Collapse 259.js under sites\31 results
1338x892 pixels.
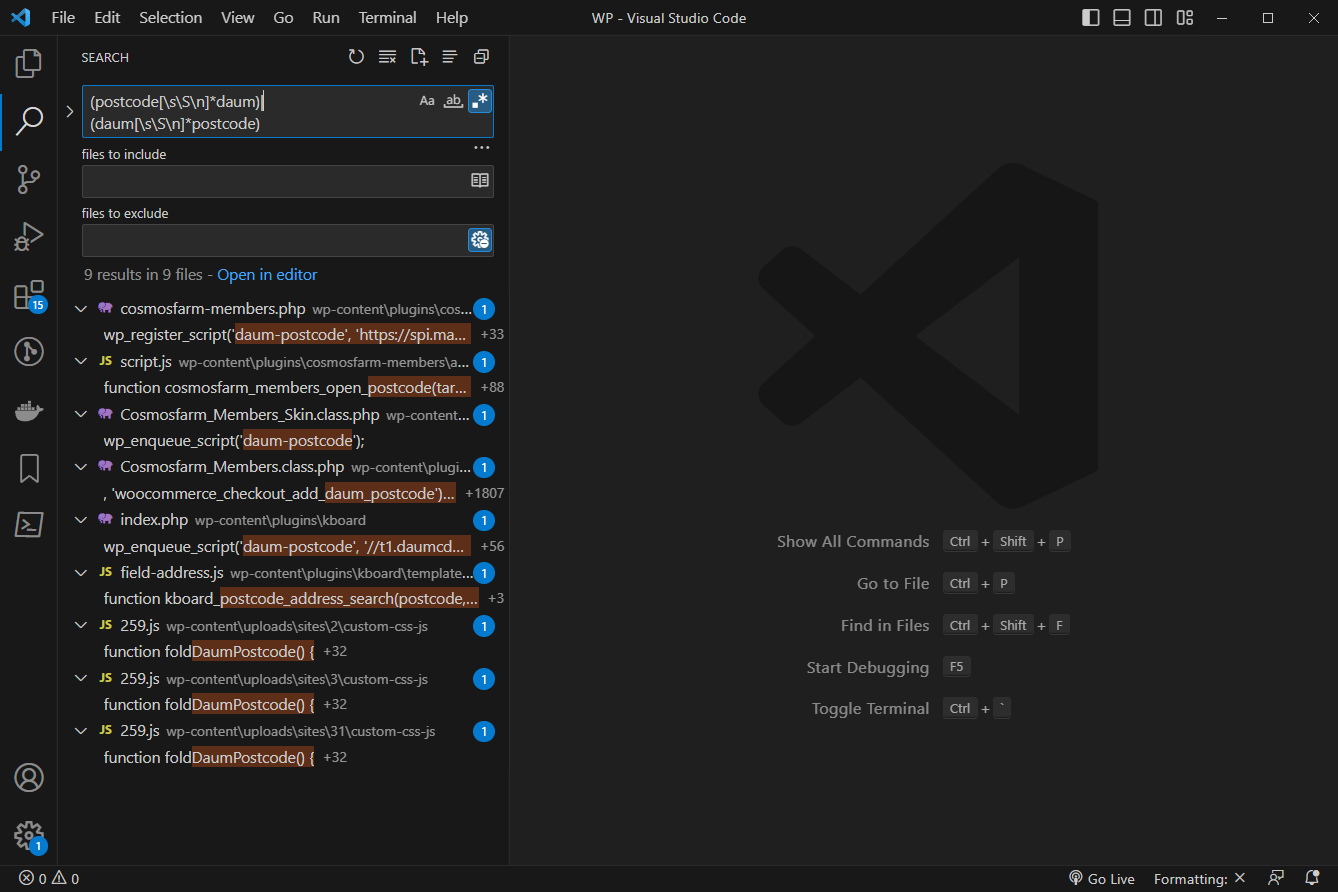point(82,732)
